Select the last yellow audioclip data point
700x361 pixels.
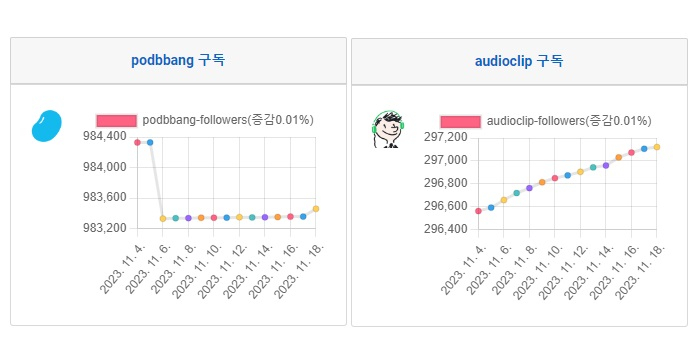click(x=657, y=147)
